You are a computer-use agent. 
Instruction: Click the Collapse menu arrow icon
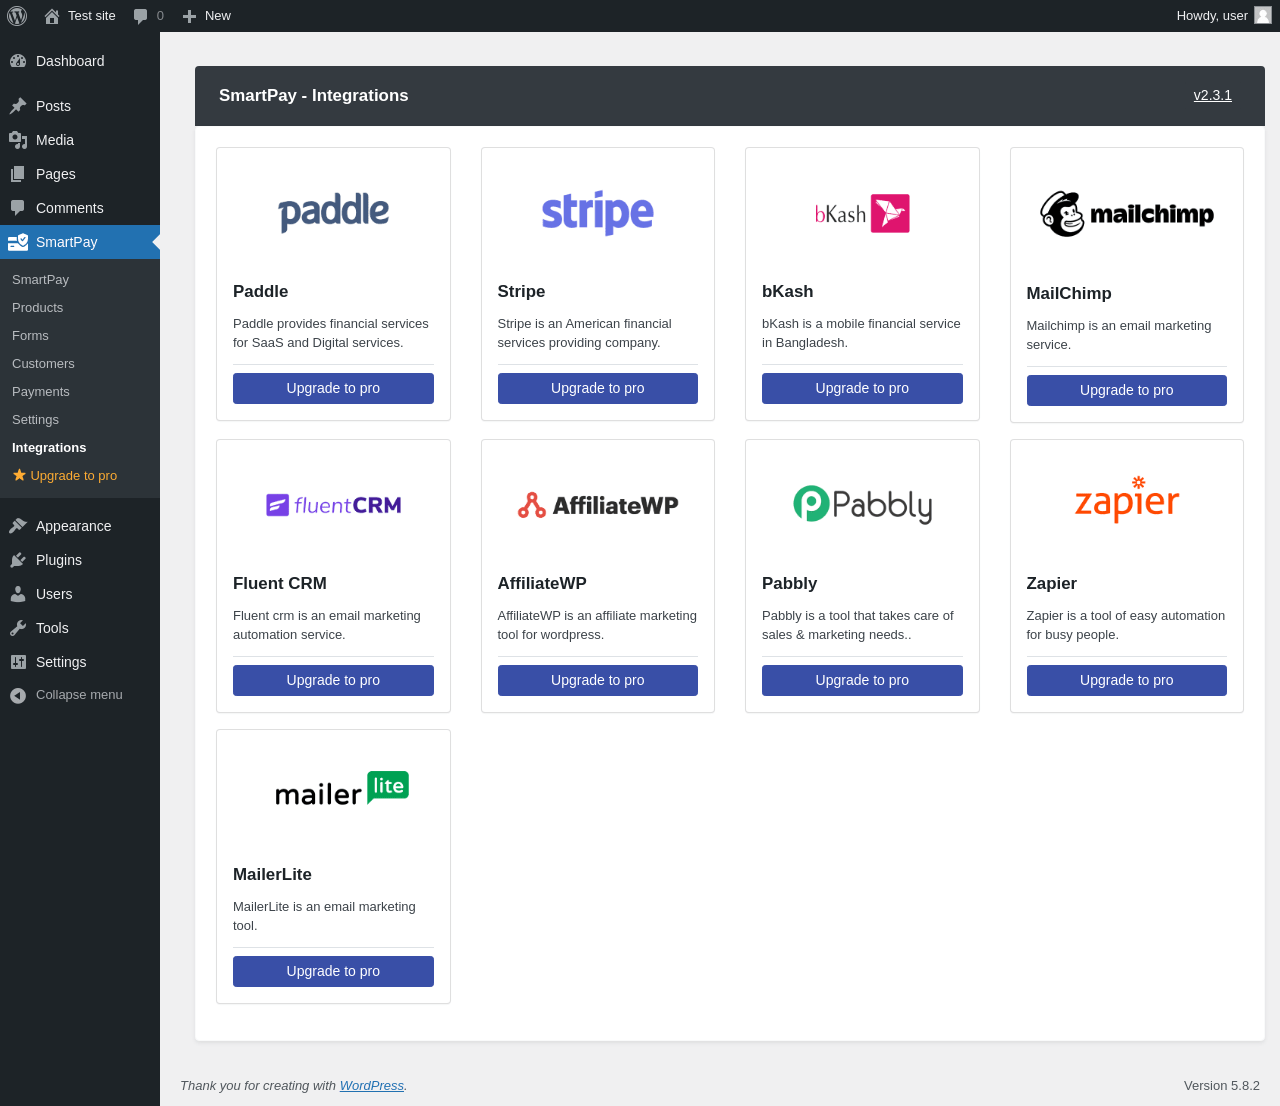[x=18, y=695]
